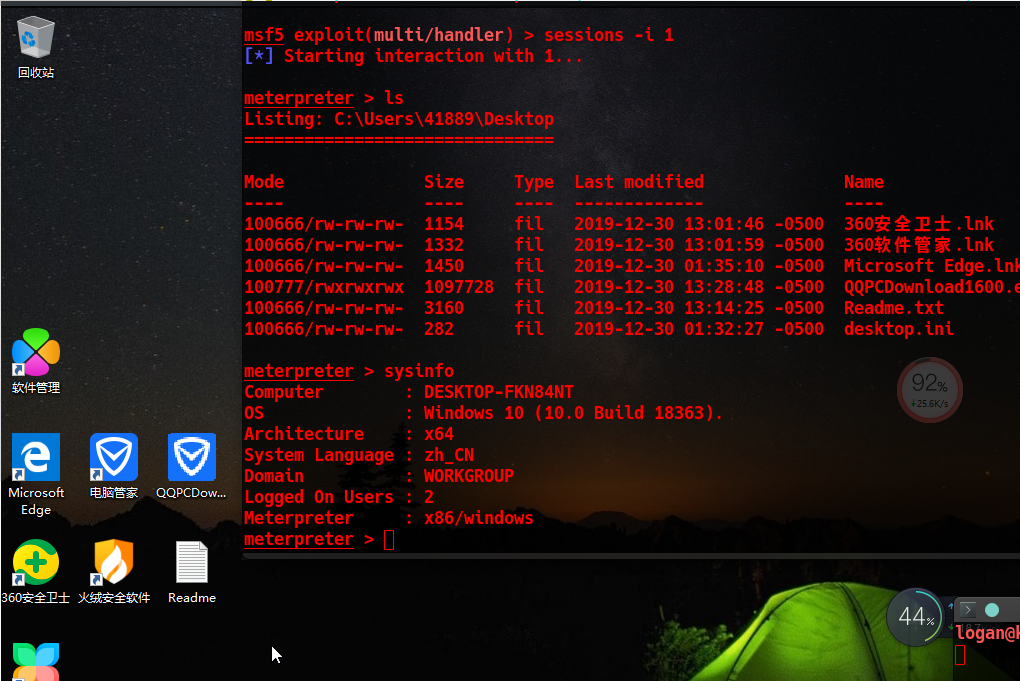Click the teal circle icon beside terminal icon
The image size is (1020, 681).
992,610
